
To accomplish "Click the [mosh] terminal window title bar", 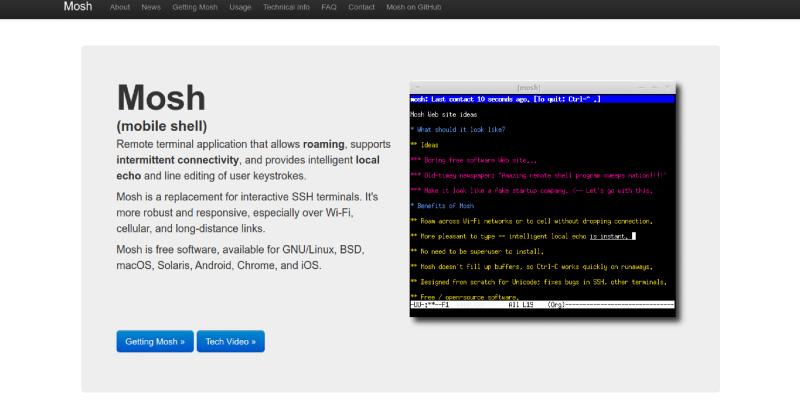I will tap(543, 88).
